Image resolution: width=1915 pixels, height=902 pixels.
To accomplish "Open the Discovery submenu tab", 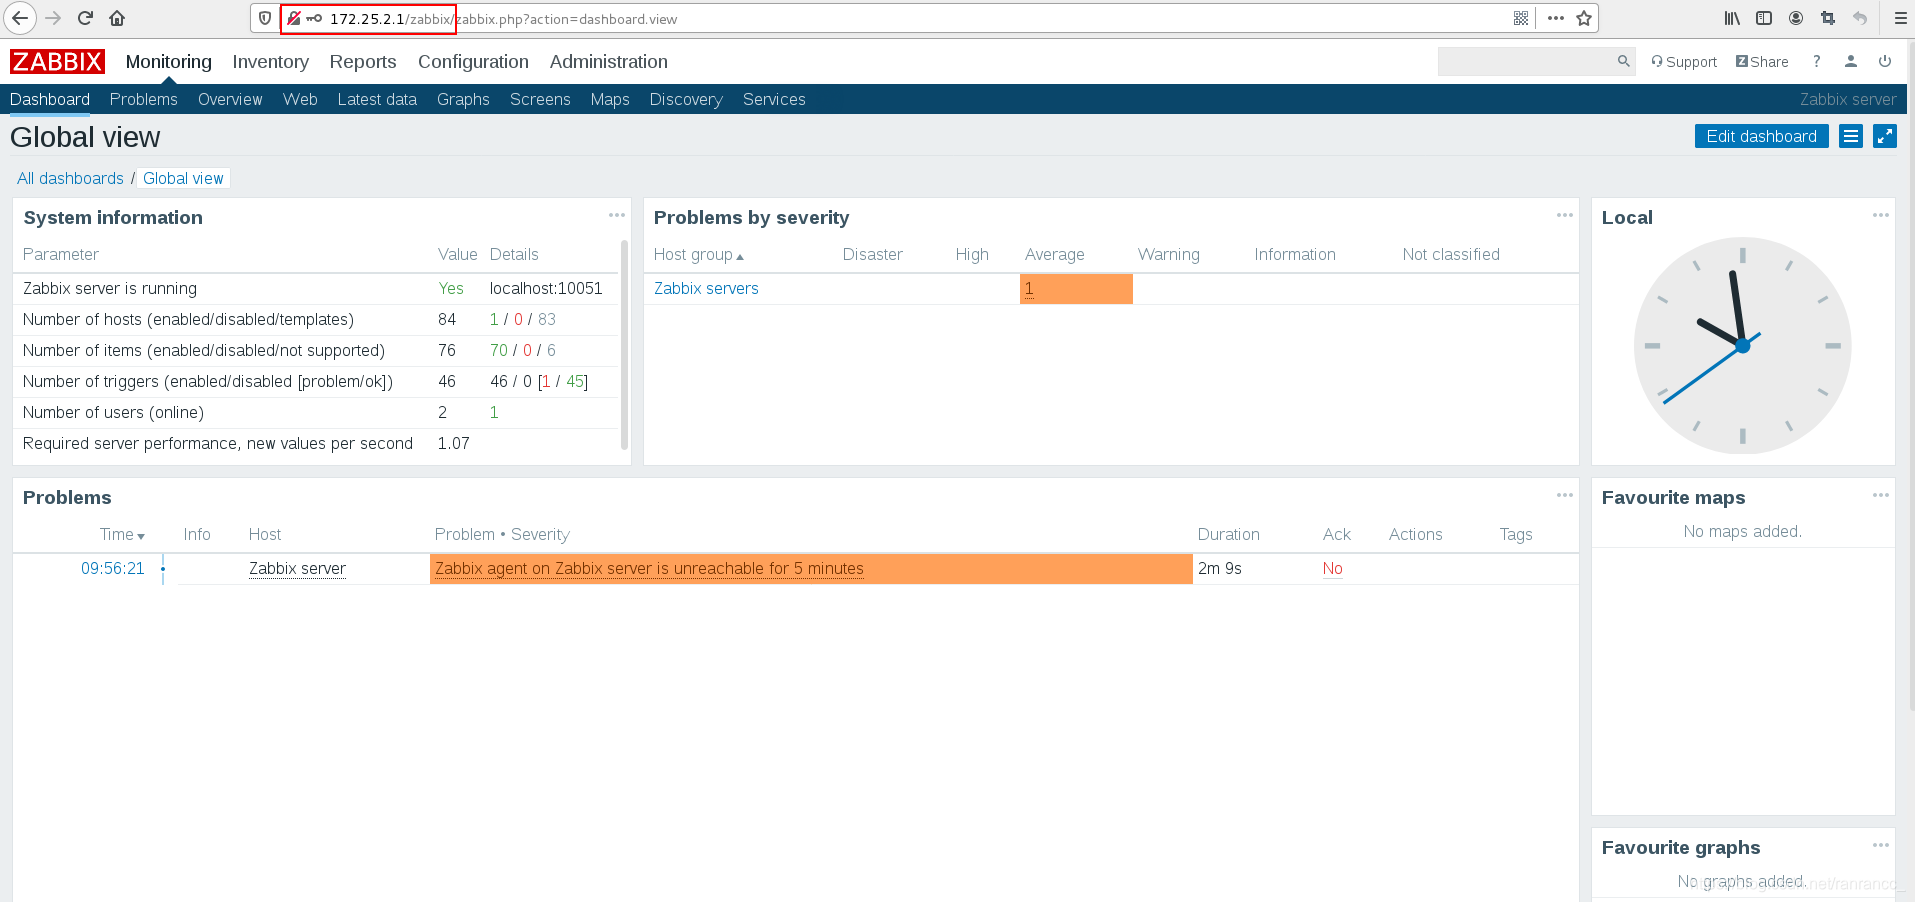I will [686, 99].
